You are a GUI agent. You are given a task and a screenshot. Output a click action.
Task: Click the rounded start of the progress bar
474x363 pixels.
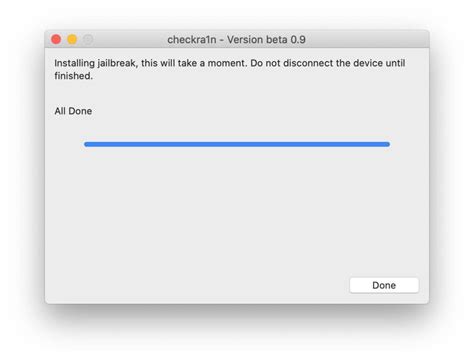click(x=86, y=144)
